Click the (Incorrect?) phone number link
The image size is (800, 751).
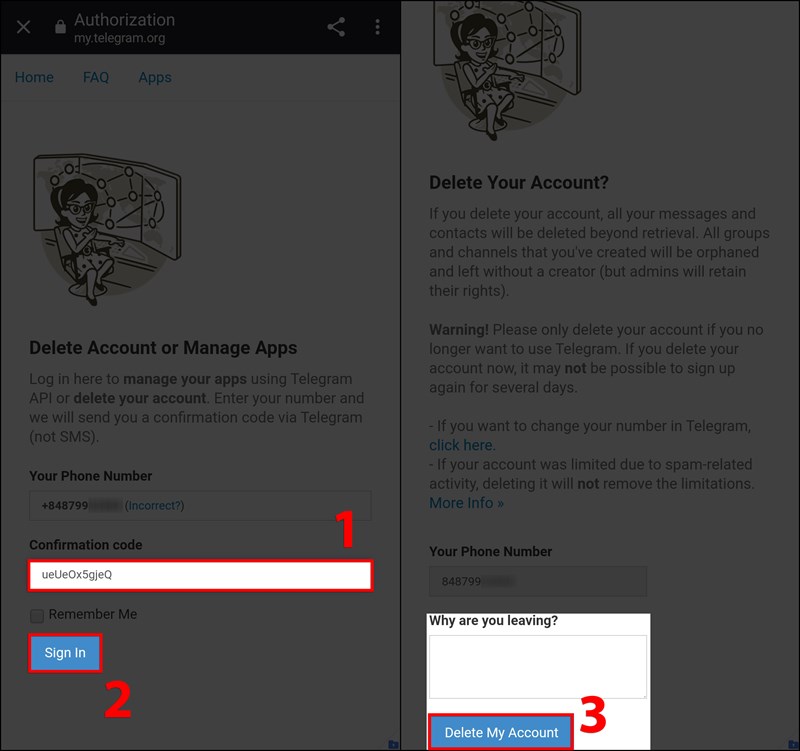155,506
